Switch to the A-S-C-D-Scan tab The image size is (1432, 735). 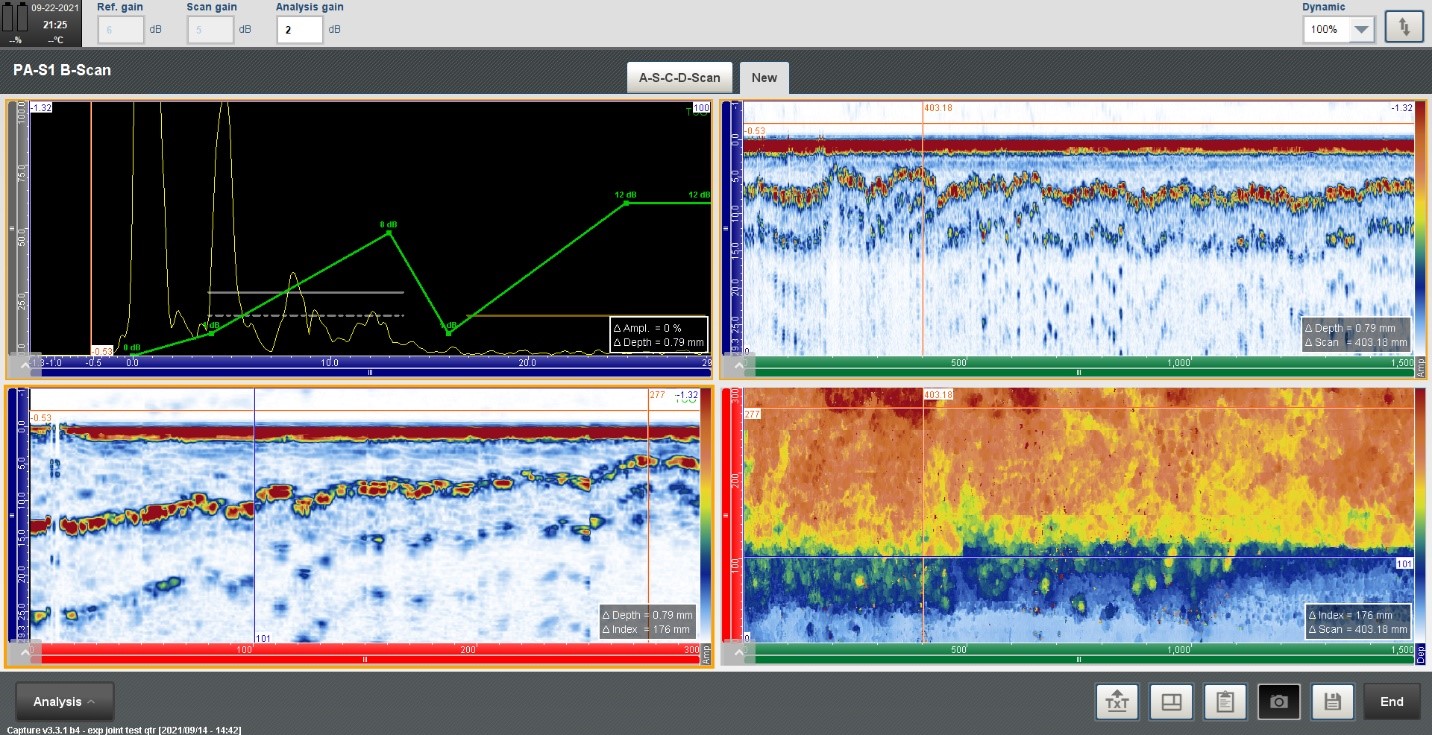[x=679, y=78]
